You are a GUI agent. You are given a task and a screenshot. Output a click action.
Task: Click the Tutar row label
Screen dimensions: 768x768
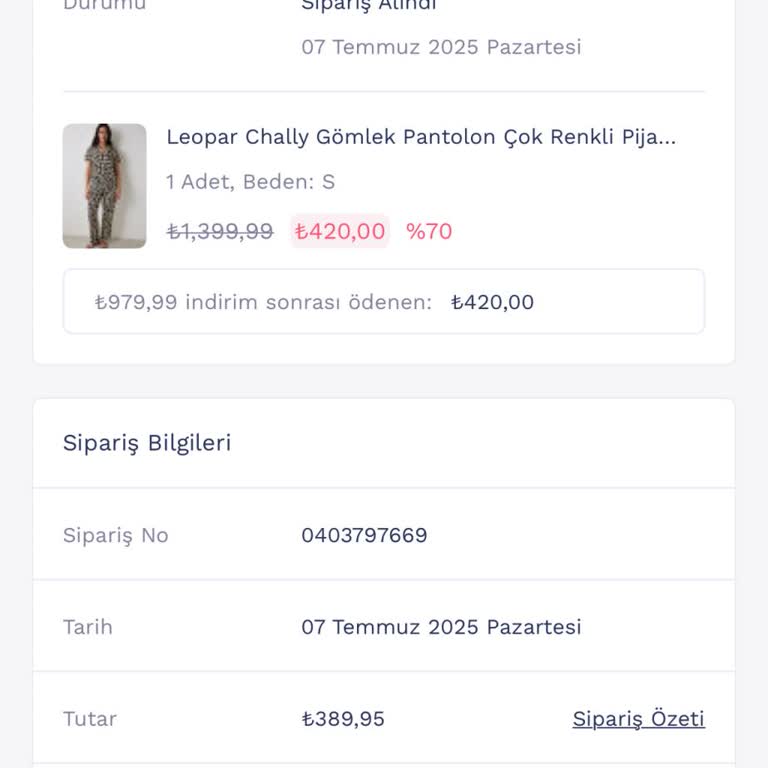click(90, 719)
